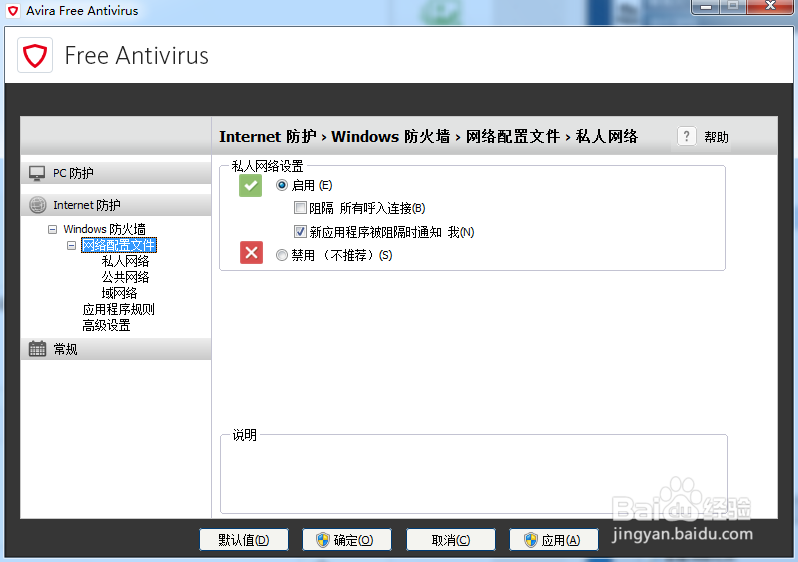Collapse the 网络配置文件 tree node
The width and height of the screenshot is (798, 562).
point(71,246)
